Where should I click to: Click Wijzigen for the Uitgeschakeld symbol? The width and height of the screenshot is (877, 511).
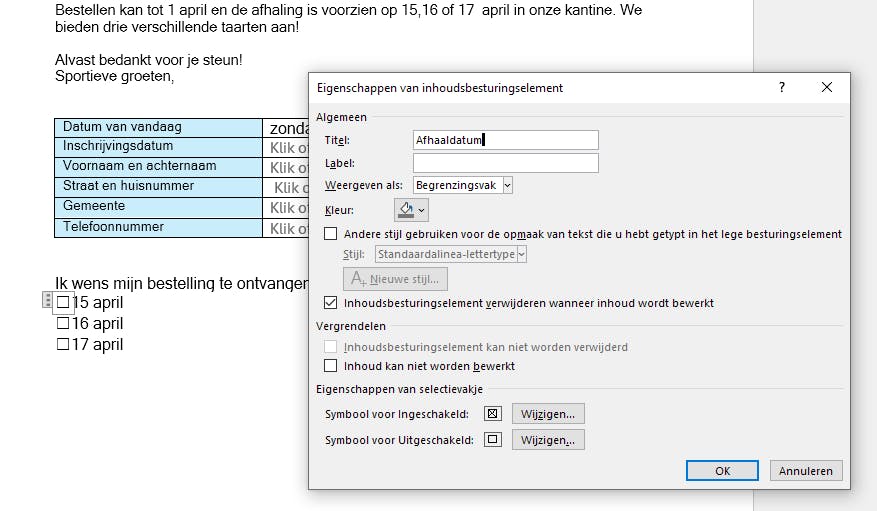(x=548, y=440)
